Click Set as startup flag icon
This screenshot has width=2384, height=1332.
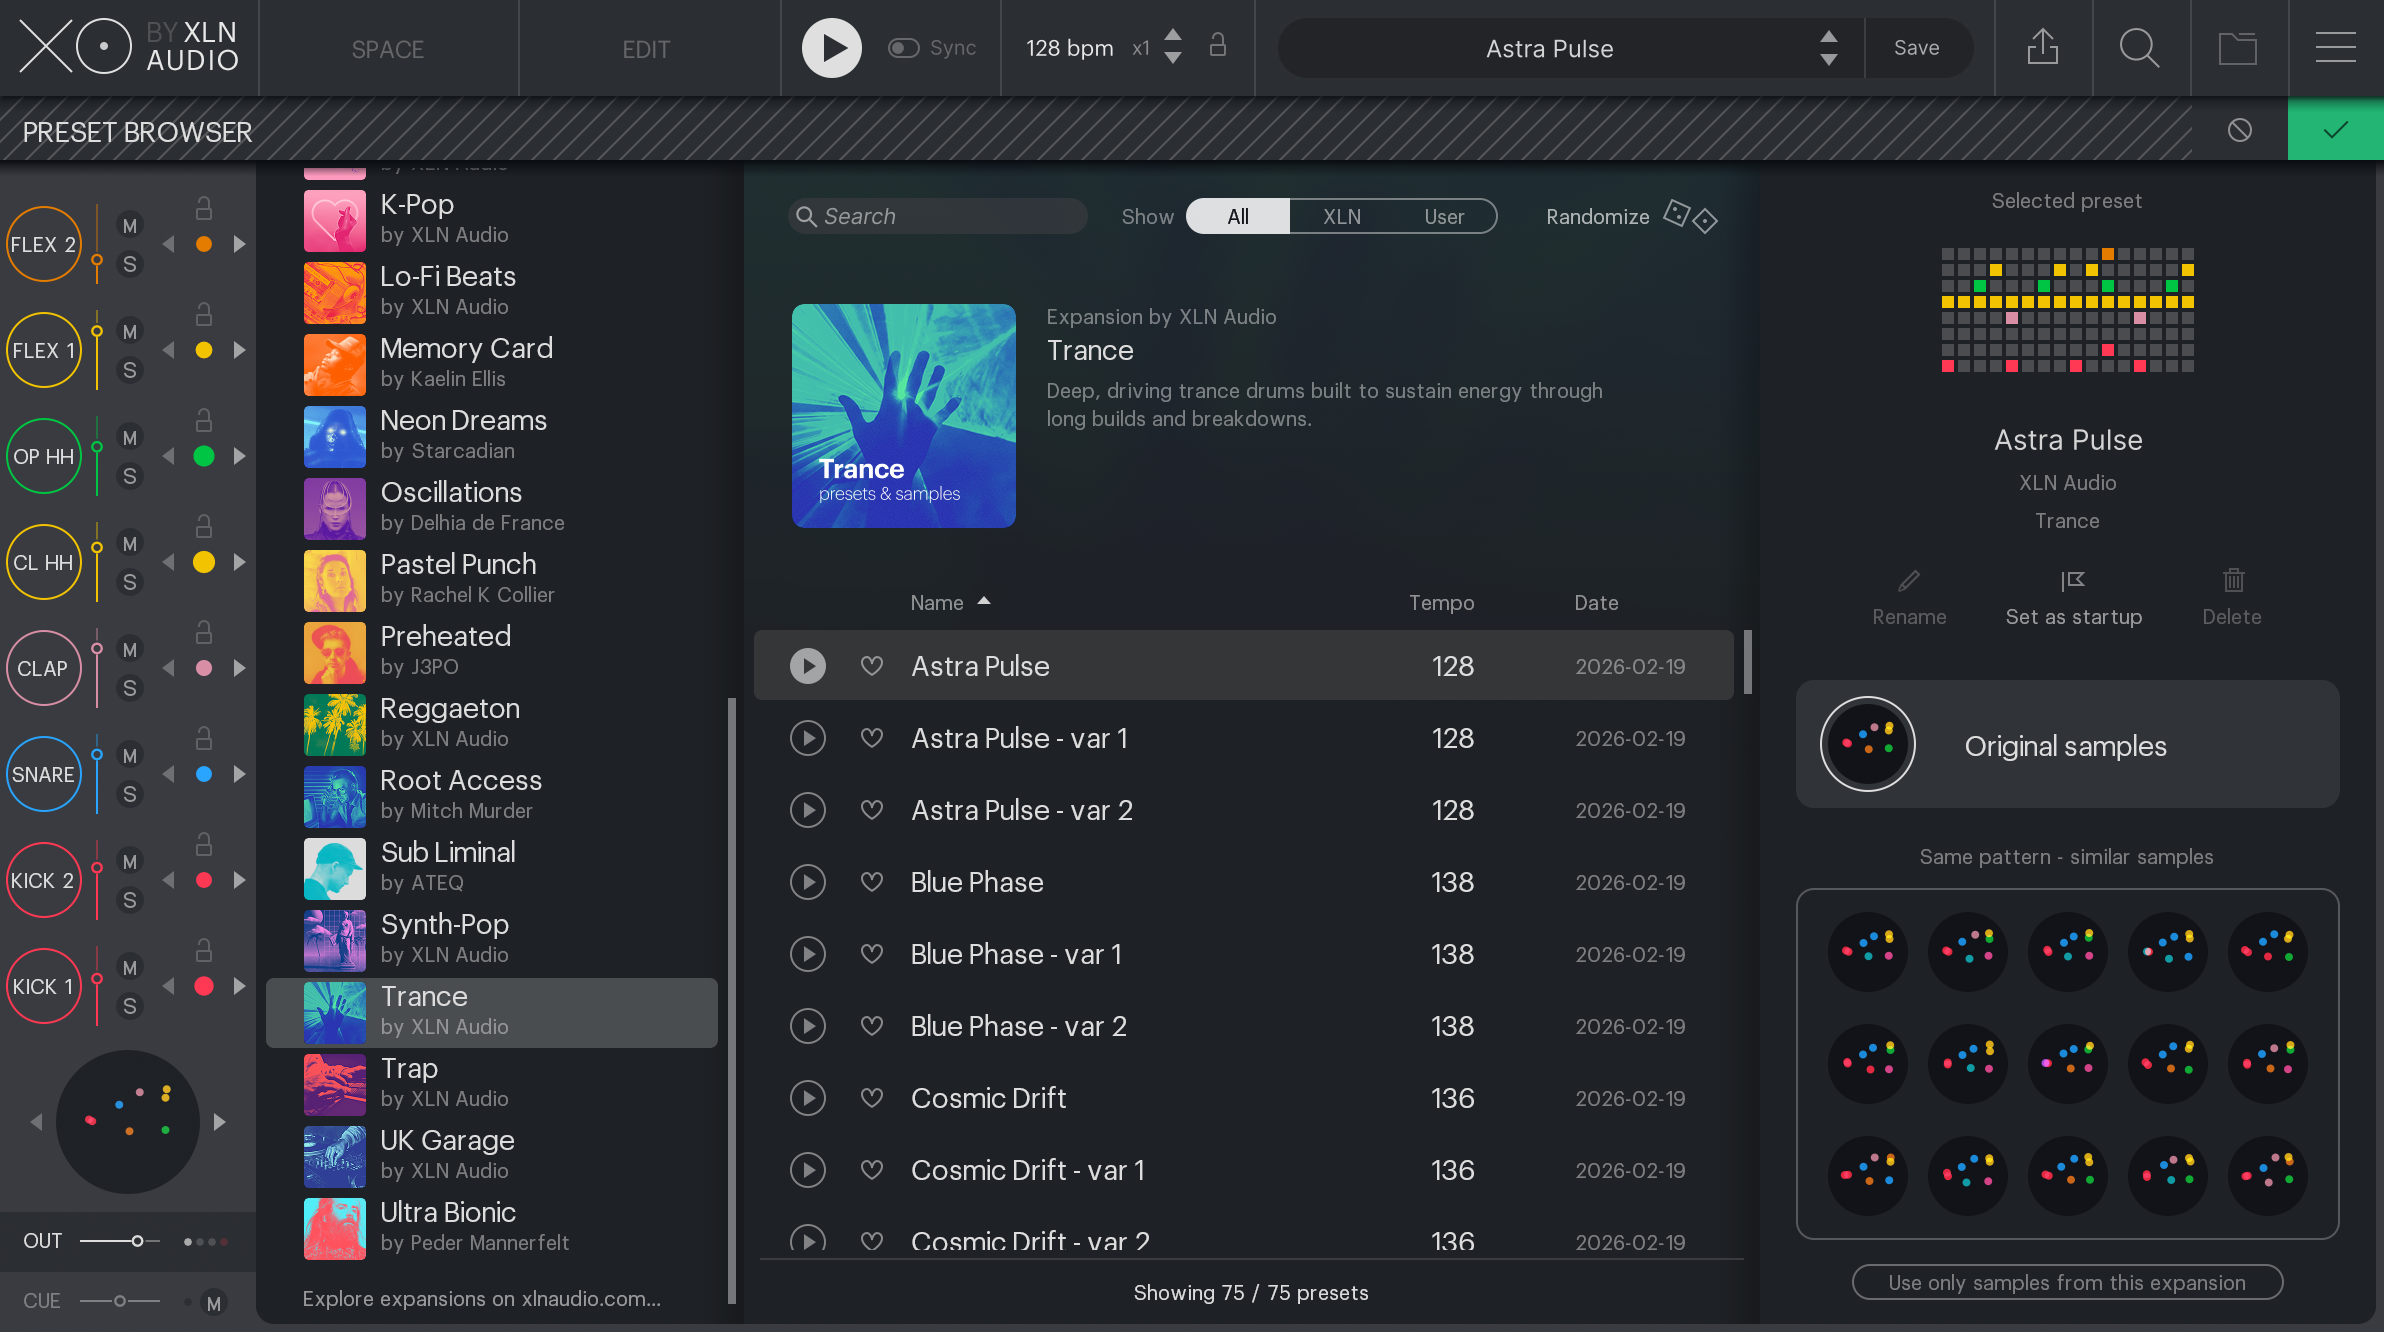tap(2073, 581)
